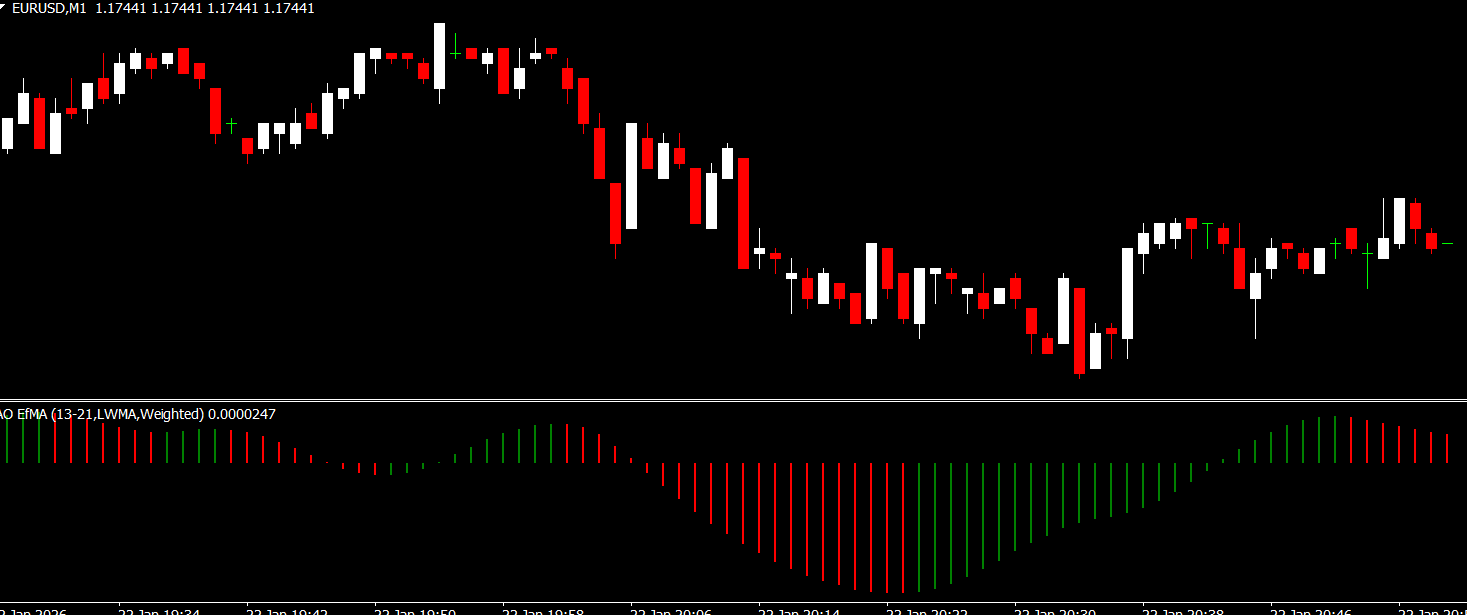Click the last red histogram bar at far right
This screenshot has height=615, width=1467.
pos(1447,448)
